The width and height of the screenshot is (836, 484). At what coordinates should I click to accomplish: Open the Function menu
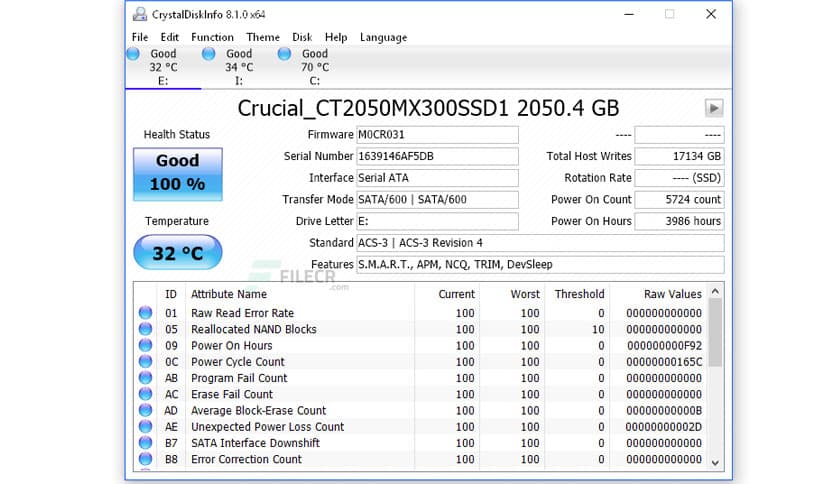coord(212,37)
